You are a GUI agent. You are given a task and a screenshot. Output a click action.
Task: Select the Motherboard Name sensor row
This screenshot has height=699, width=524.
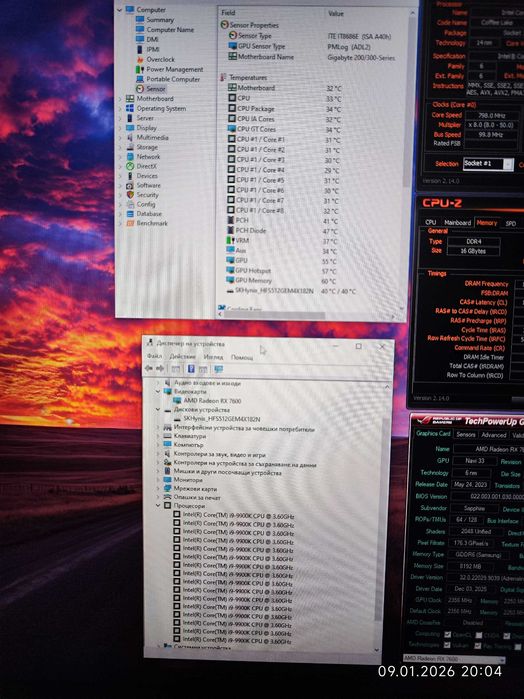pos(313,57)
